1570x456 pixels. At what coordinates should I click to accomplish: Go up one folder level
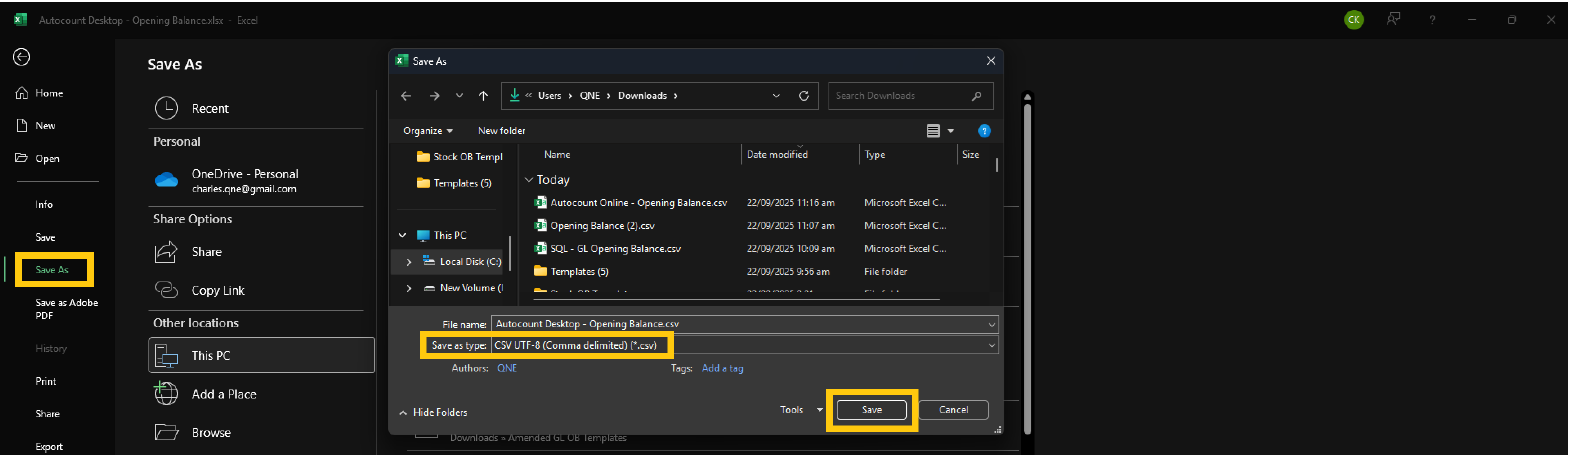click(x=483, y=96)
